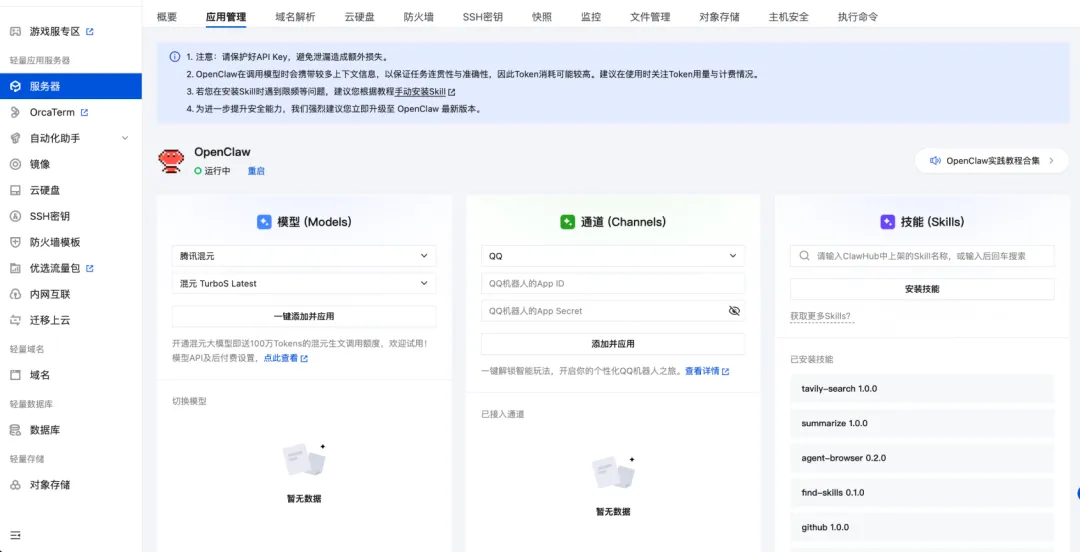Viewport: 1080px width, 552px height.
Task: Click the 内网互联 cloud icon in sidebar
Action: (x=15, y=294)
